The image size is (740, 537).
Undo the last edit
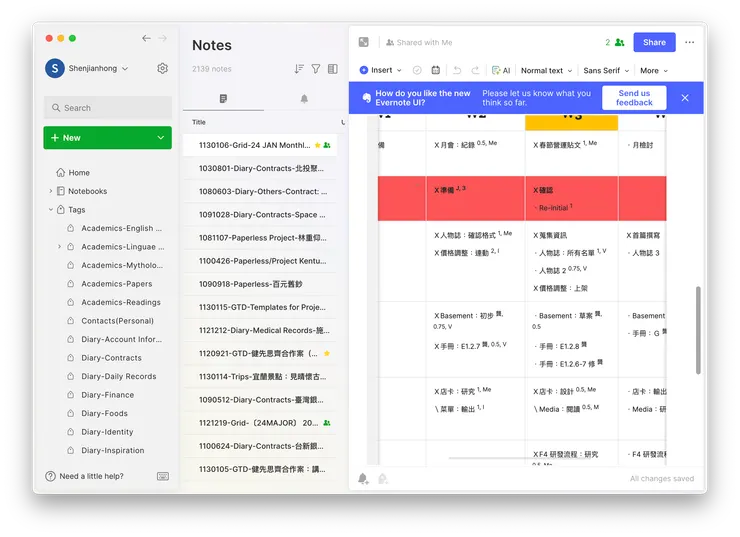point(457,70)
